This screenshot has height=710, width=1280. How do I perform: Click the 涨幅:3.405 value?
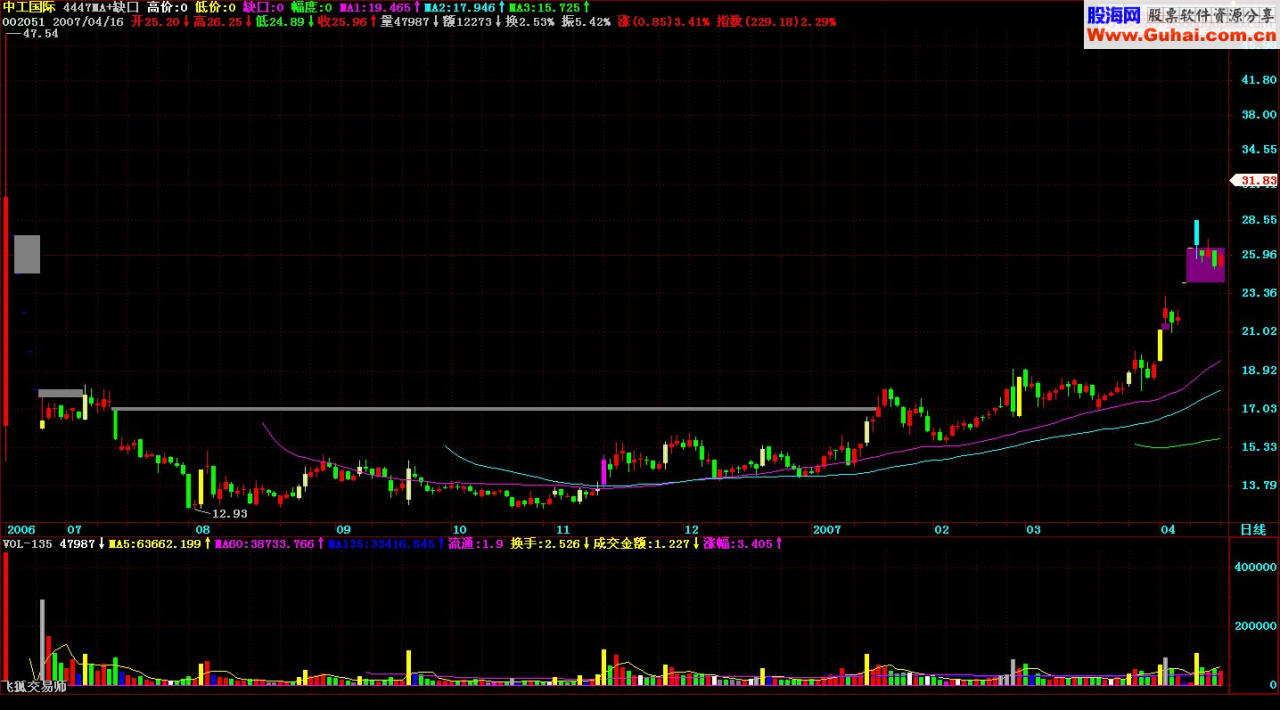[x=737, y=544]
